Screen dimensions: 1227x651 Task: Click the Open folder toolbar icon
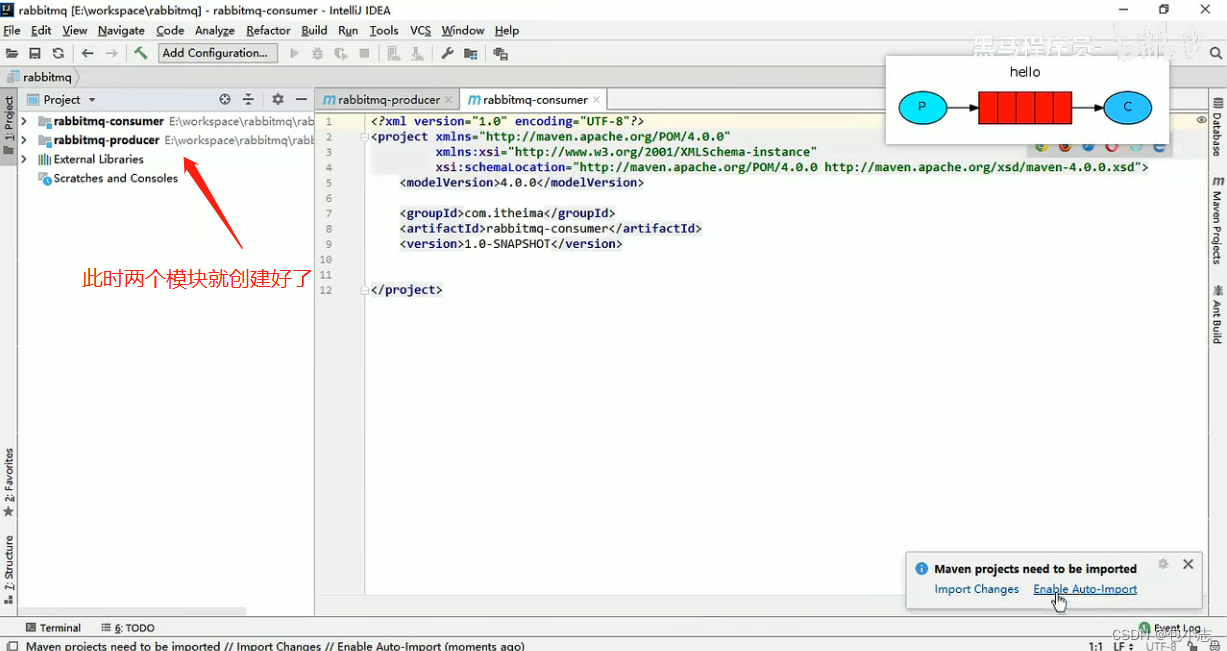pos(12,54)
